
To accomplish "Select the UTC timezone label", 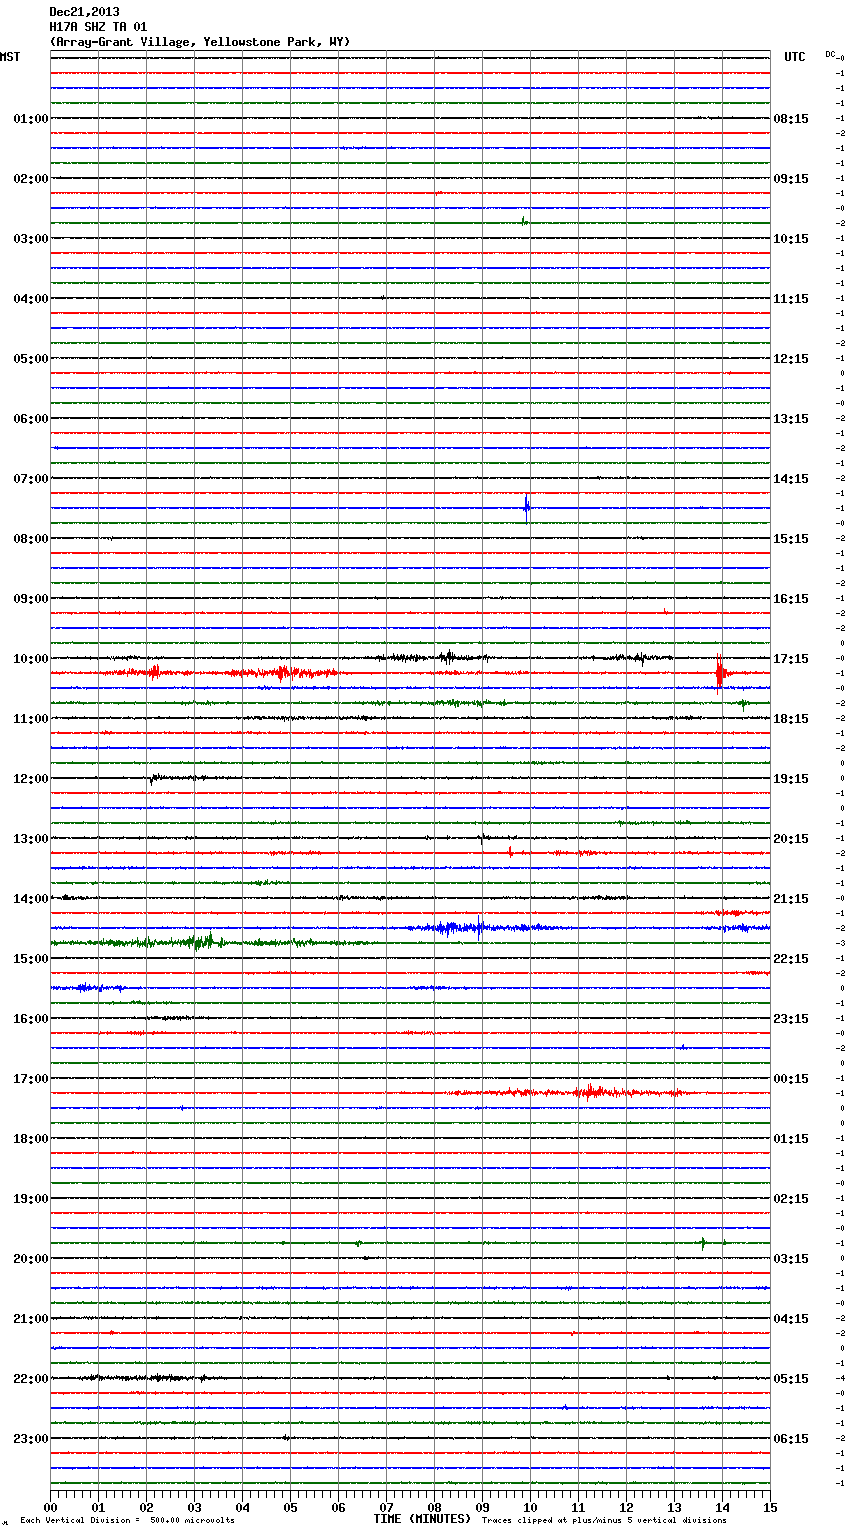I will pos(795,57).
